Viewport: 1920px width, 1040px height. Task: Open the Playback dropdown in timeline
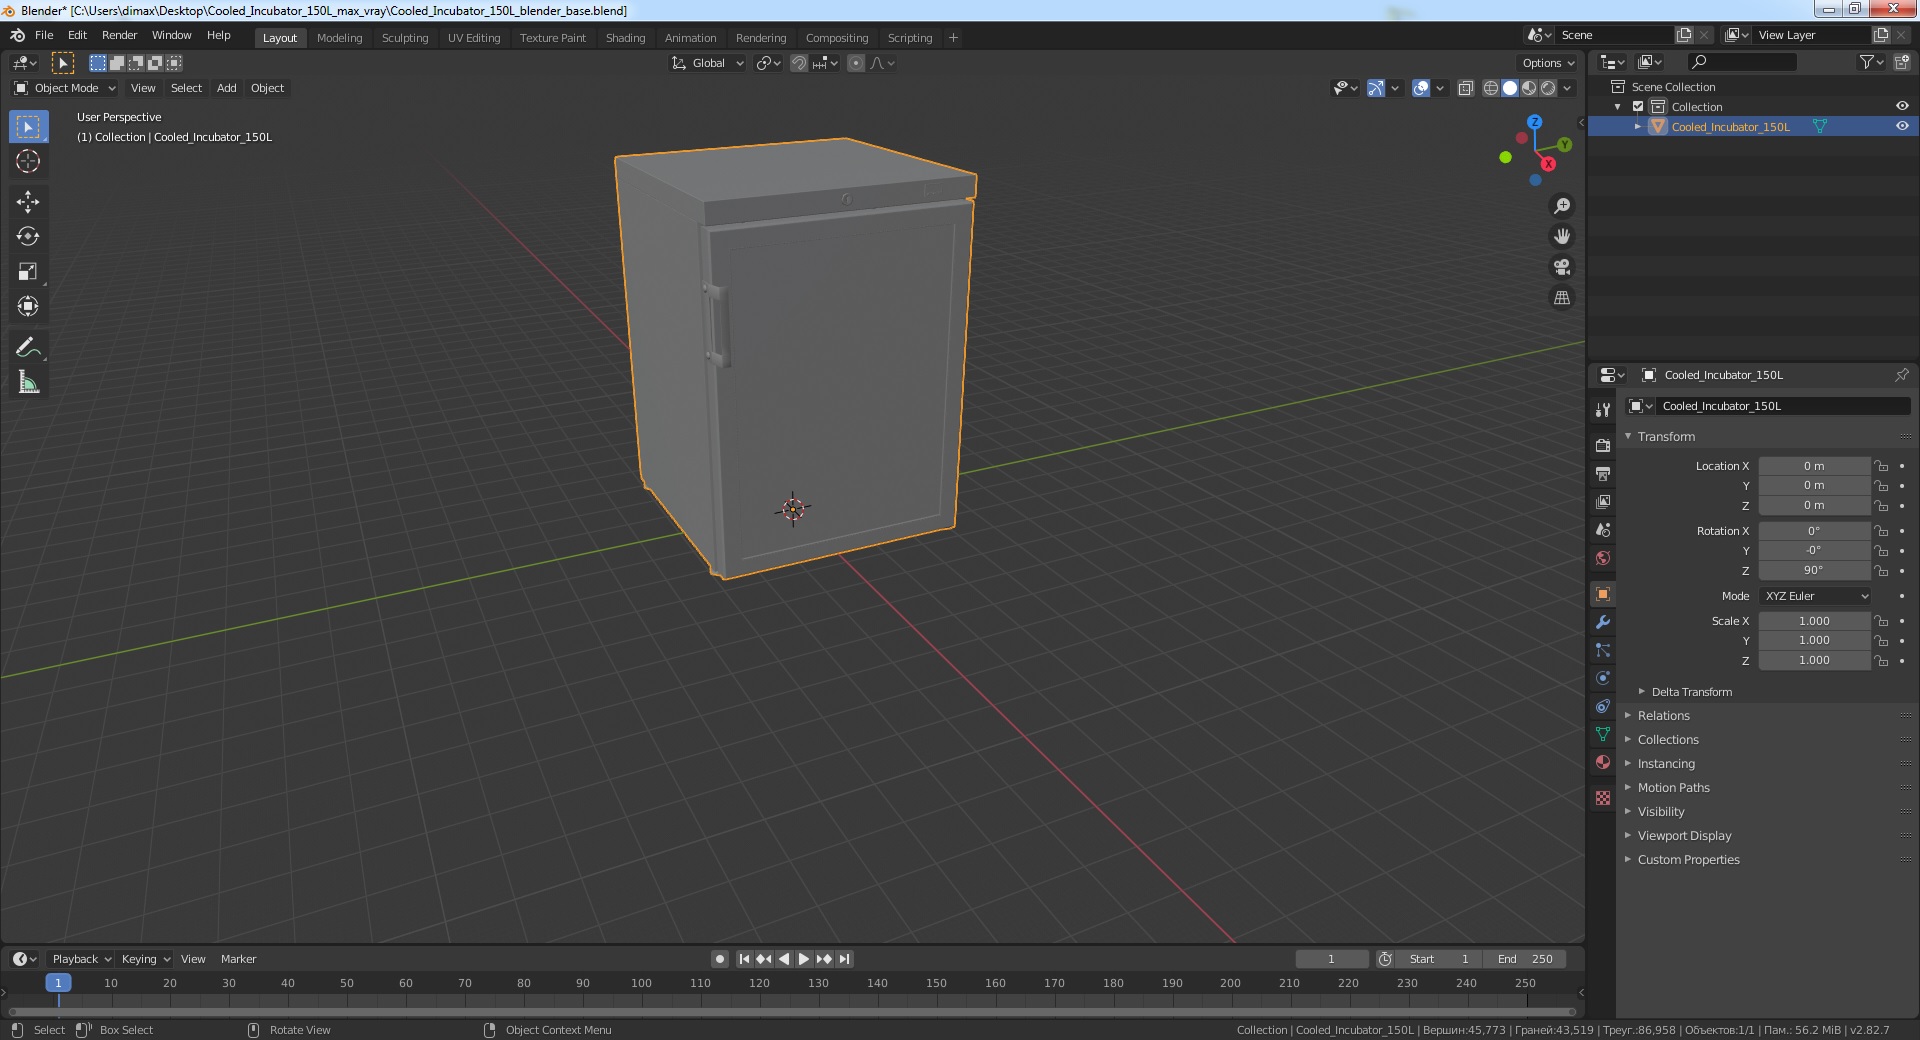(x=81, y=959)
